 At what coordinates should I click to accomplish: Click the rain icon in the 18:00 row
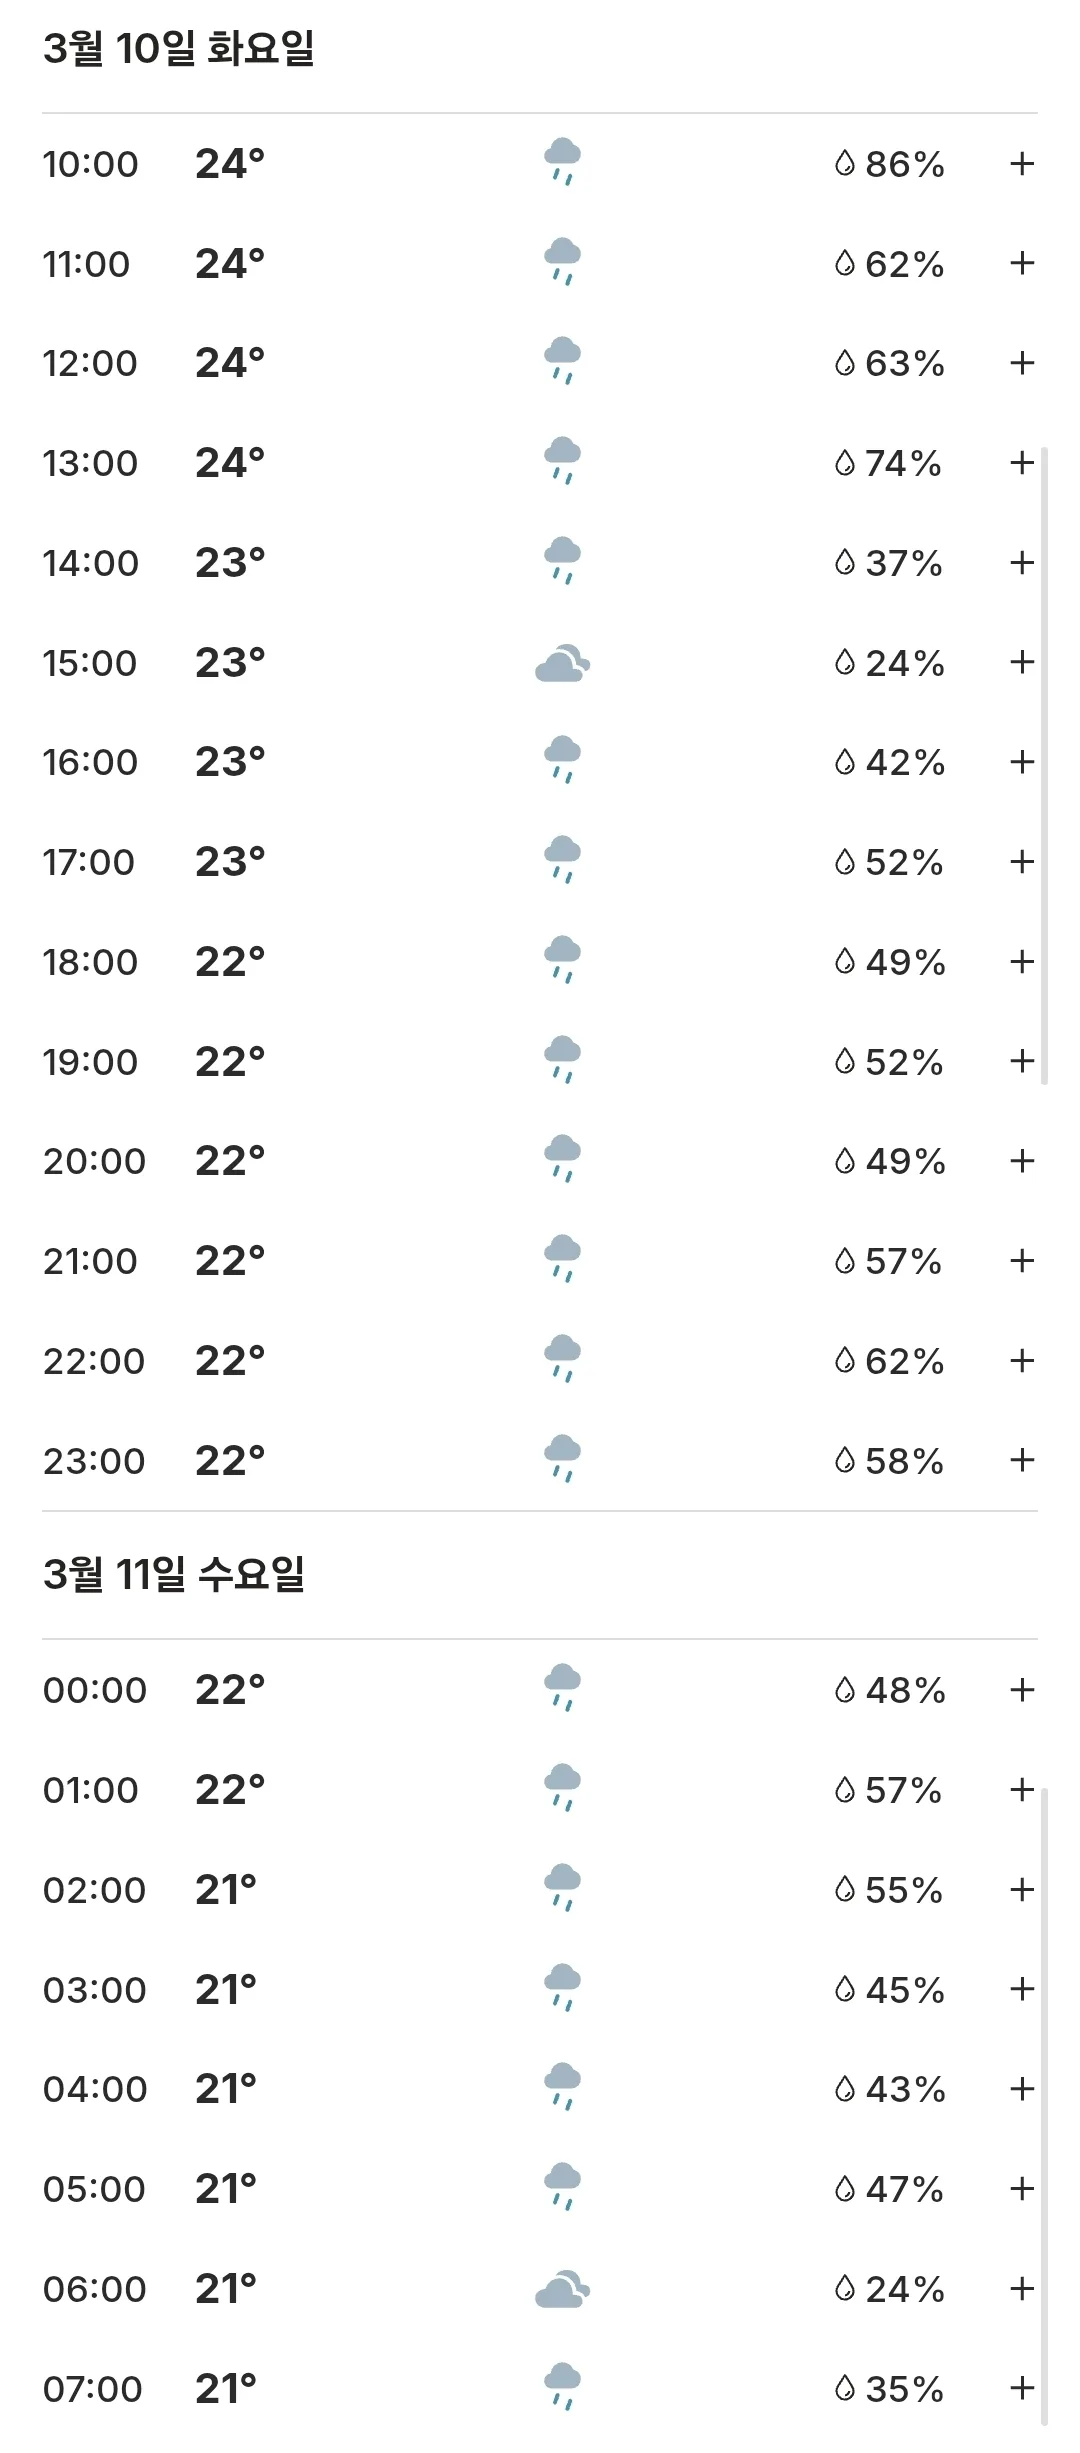[562, 960]
